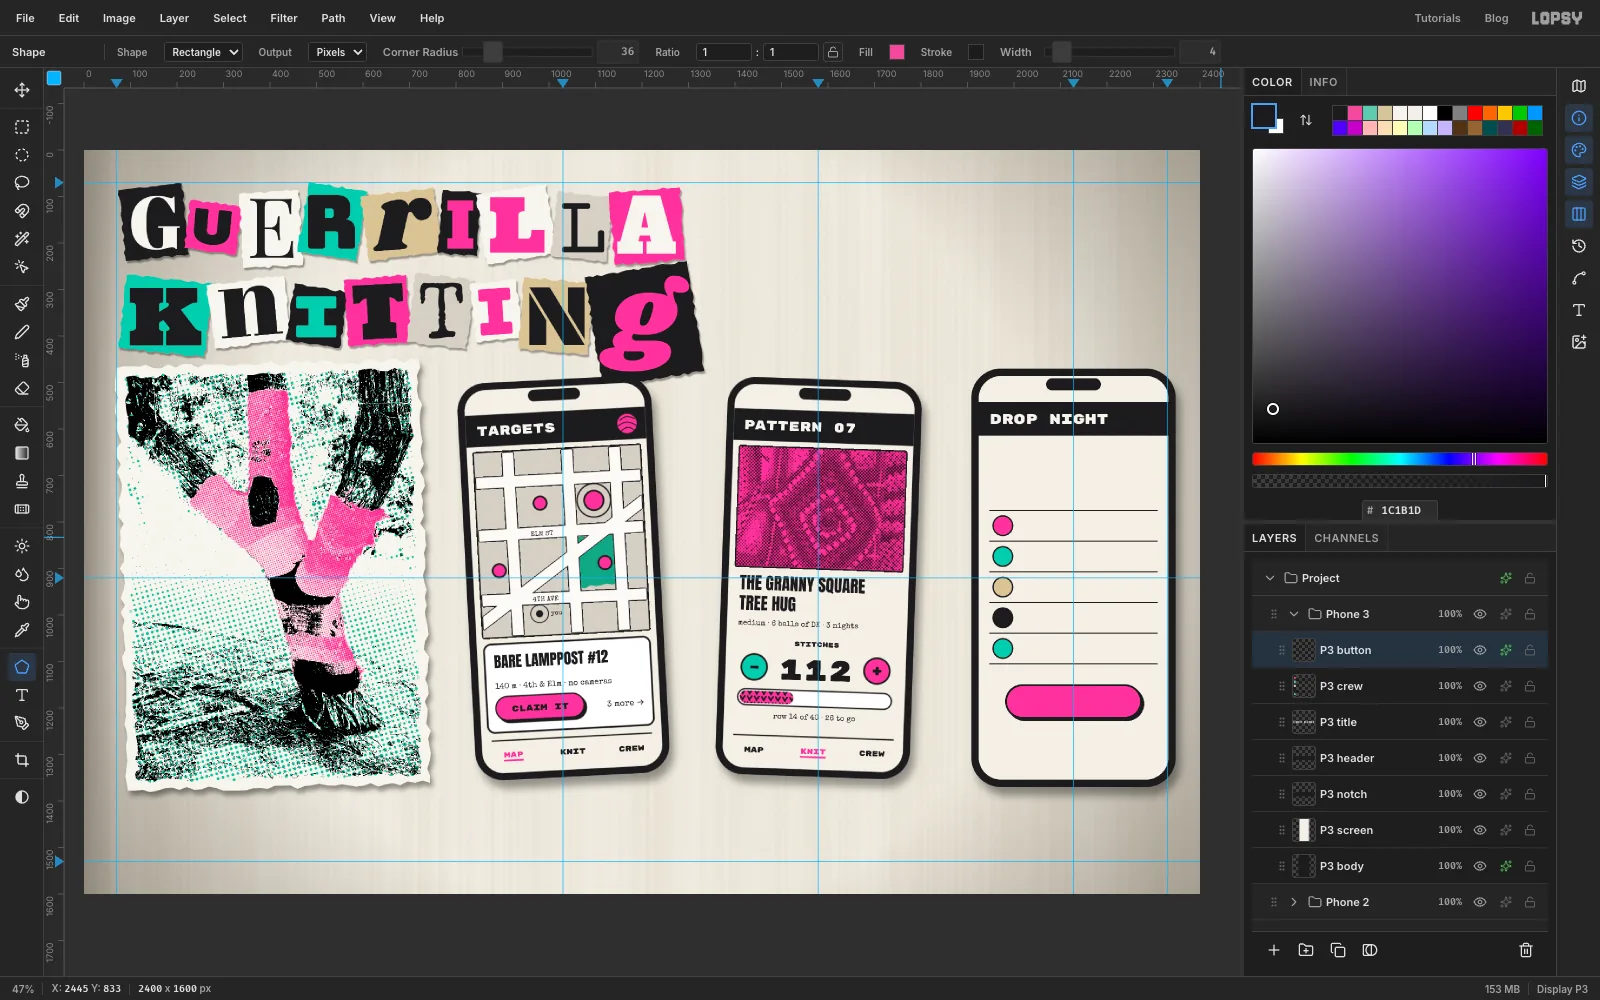Click the swap colors arrows icon
Viewport: 1600px width, 1000px height.
1306,120
